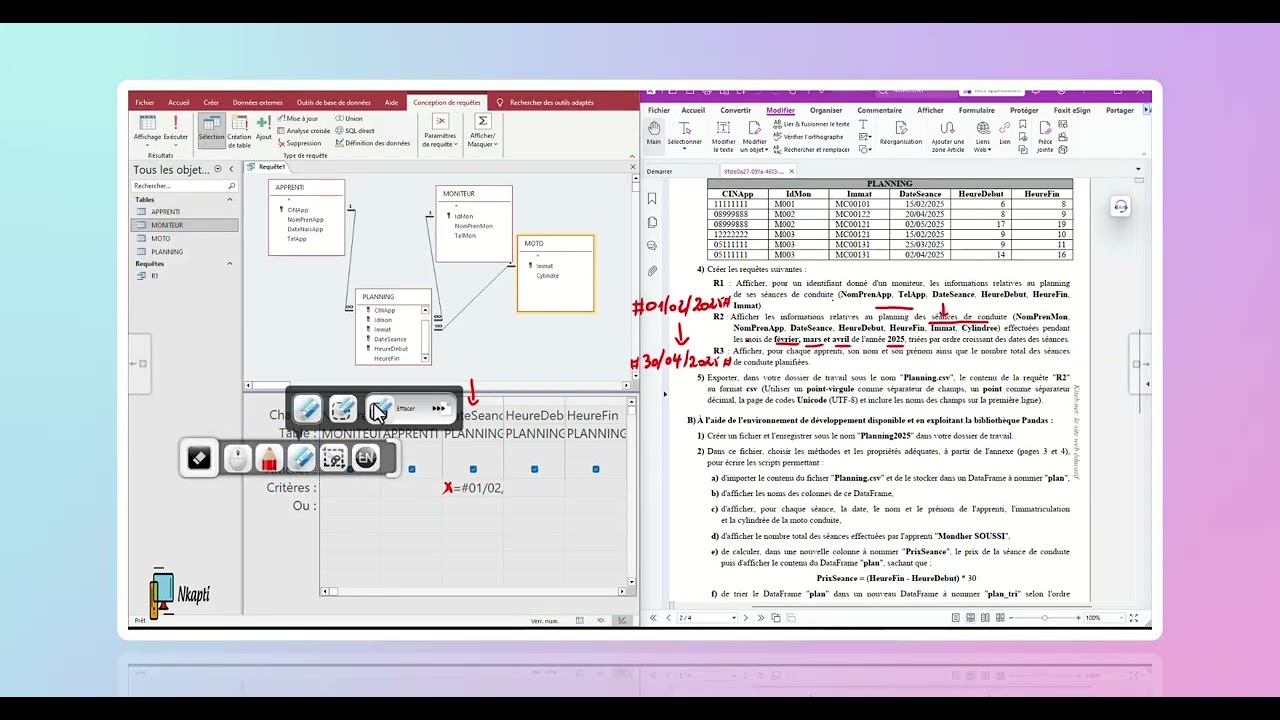Uncheck Afficher box for HeureFin column
Viewport: 1280px width, 720px height.
coord(596,469)
